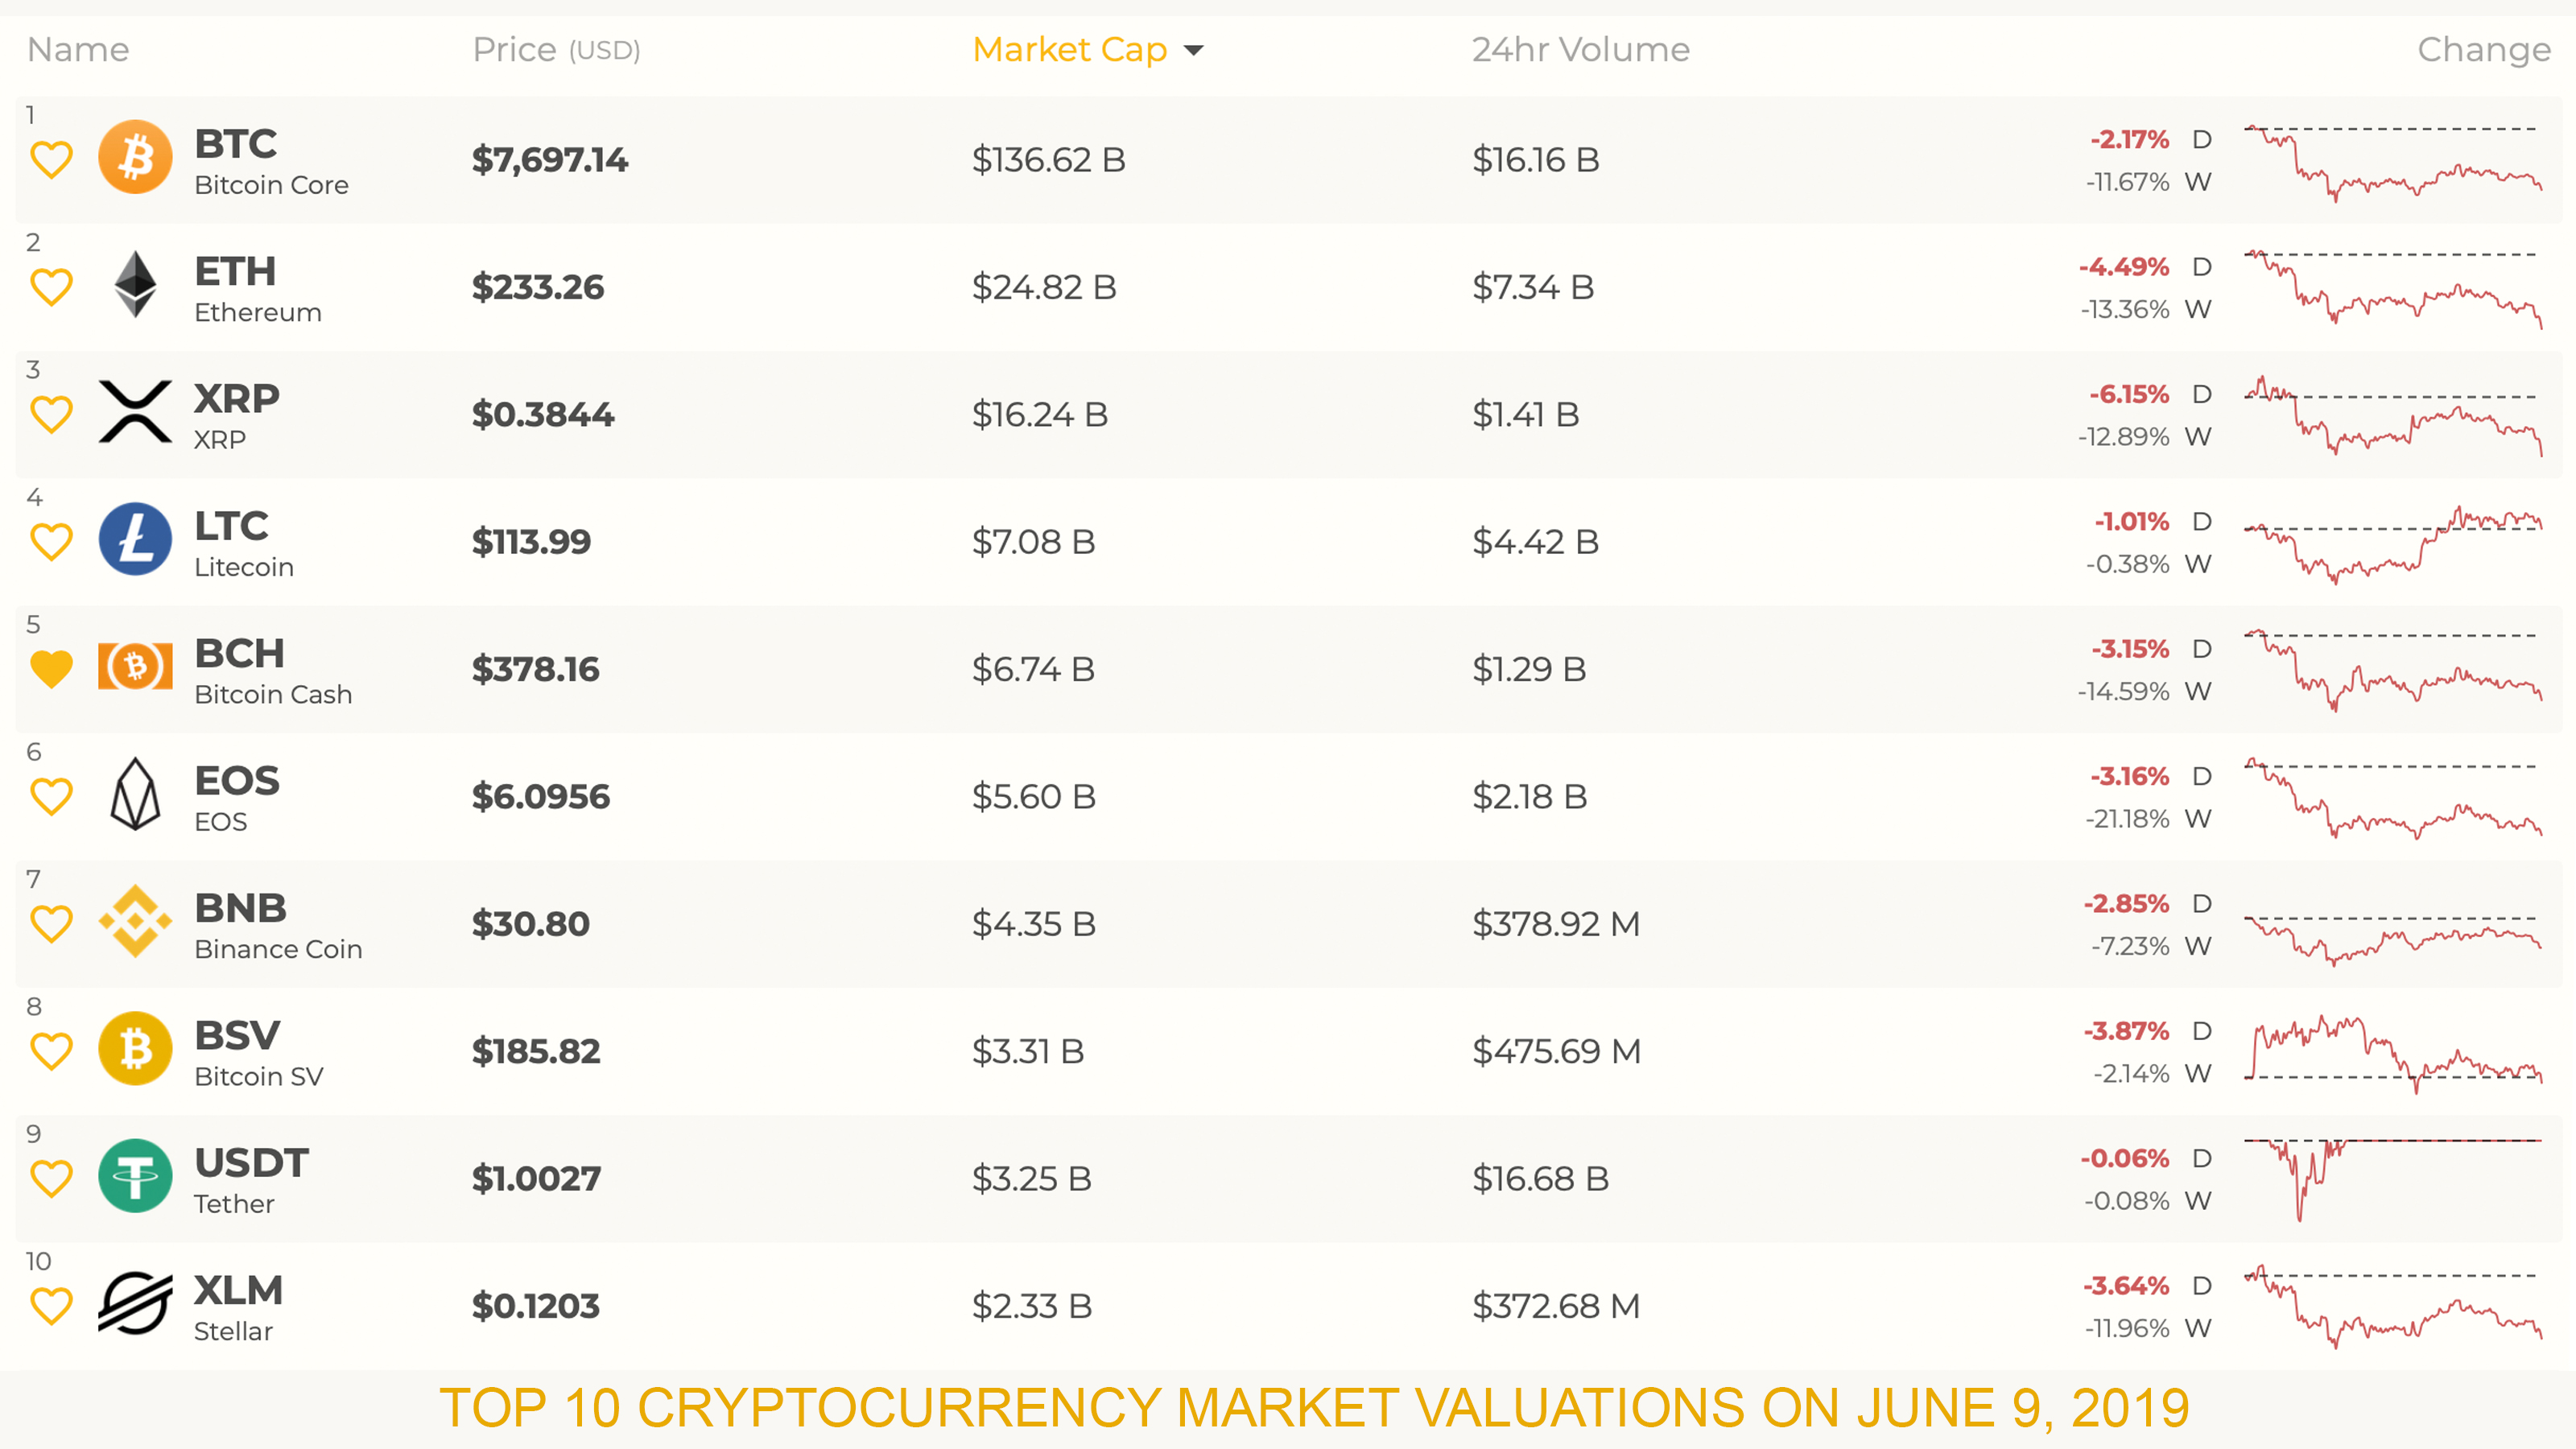Toggle the favorite heart for USDT
The height and width of the screenshot is (1449, 2576).
pos(51,1178)
